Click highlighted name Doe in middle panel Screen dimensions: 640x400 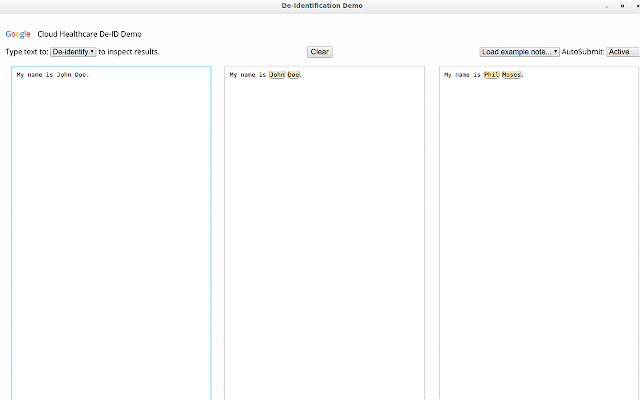[293, 75]
